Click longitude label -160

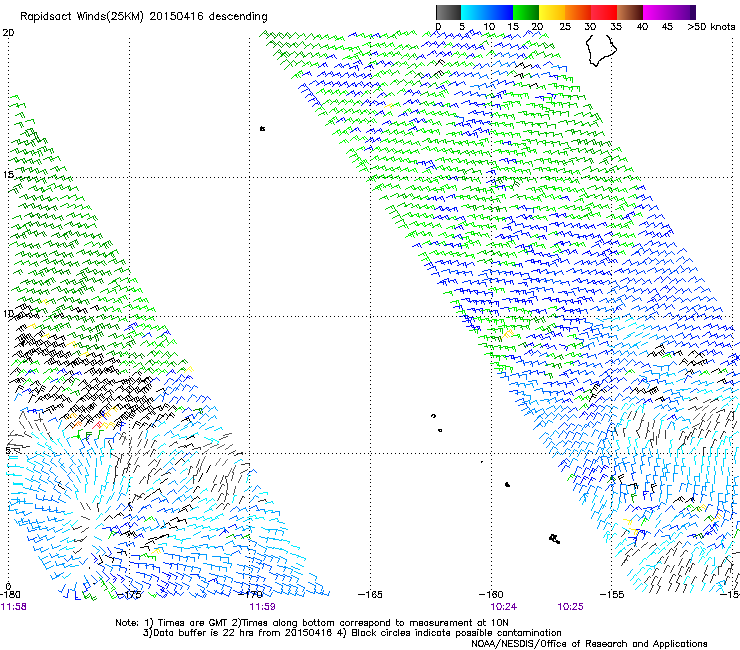pyautogui.click(x=491, y=595)
